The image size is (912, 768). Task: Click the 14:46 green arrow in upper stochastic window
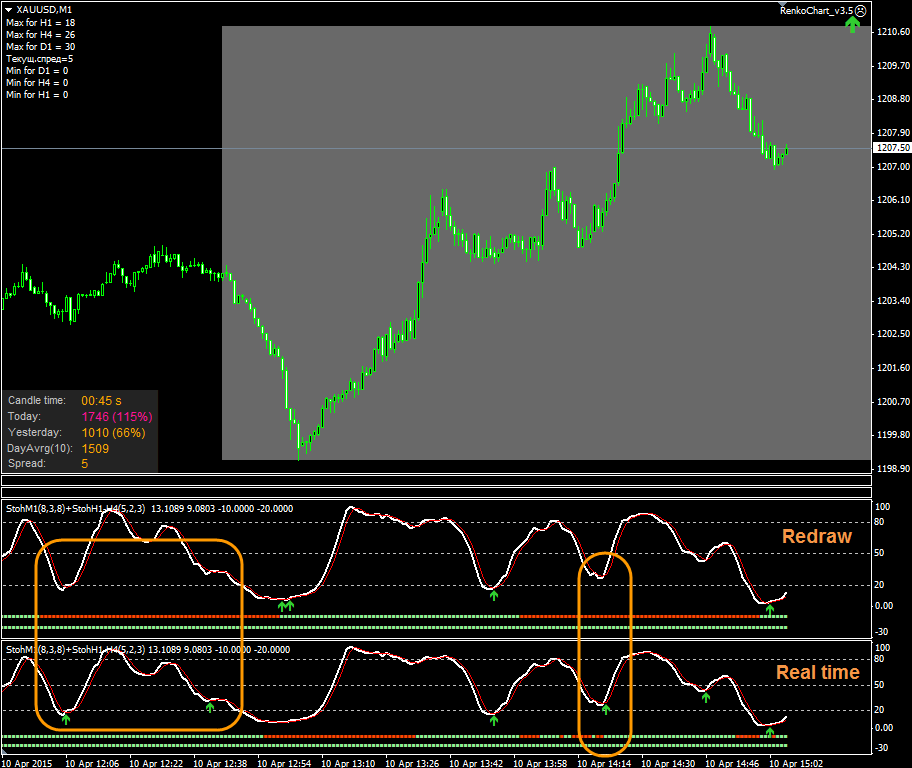coord(770,610)
